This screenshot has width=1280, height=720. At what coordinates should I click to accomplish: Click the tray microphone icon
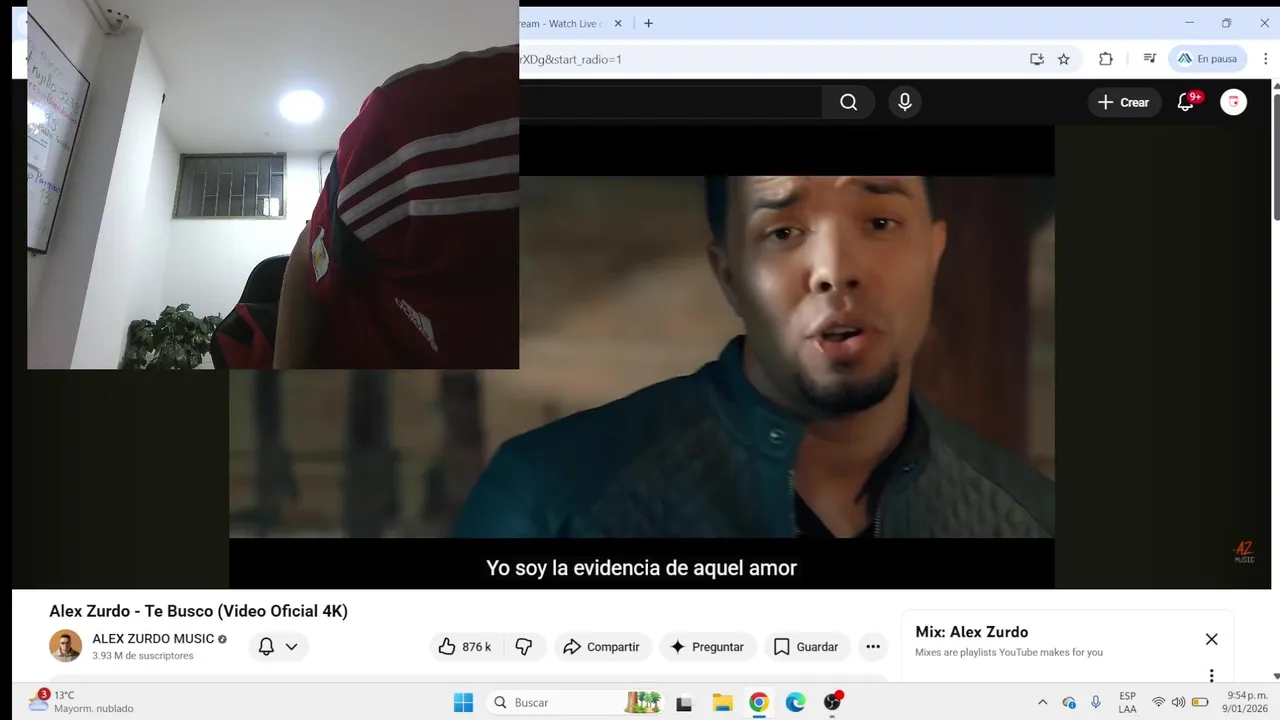click(1096, 703)
